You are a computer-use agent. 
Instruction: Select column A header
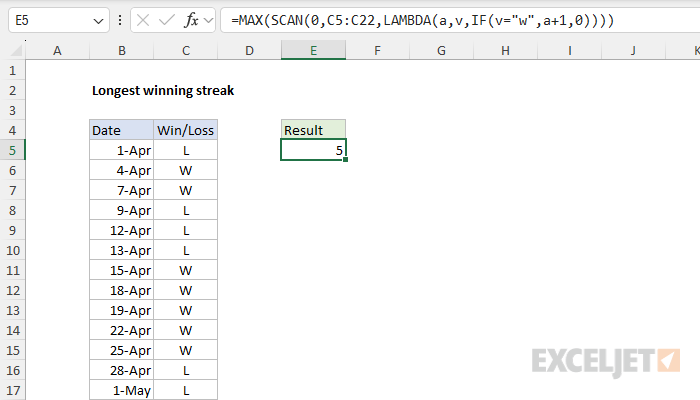click(x=57, y=50)
